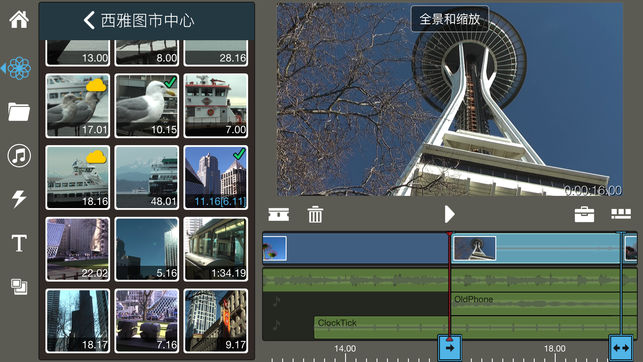Click the 18.00 mark on the ruler
The height and width of the screenshot is (362, 643).
click(x=554, y=349)
